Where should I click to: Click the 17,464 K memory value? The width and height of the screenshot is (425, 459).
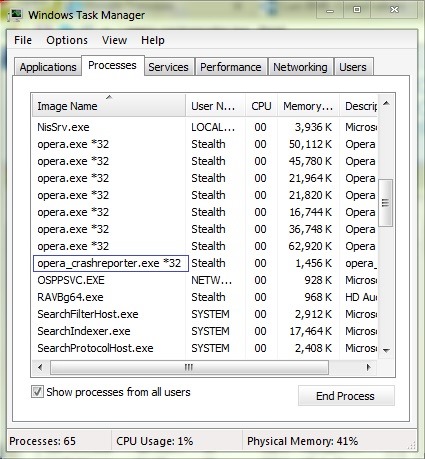(310, 331)
